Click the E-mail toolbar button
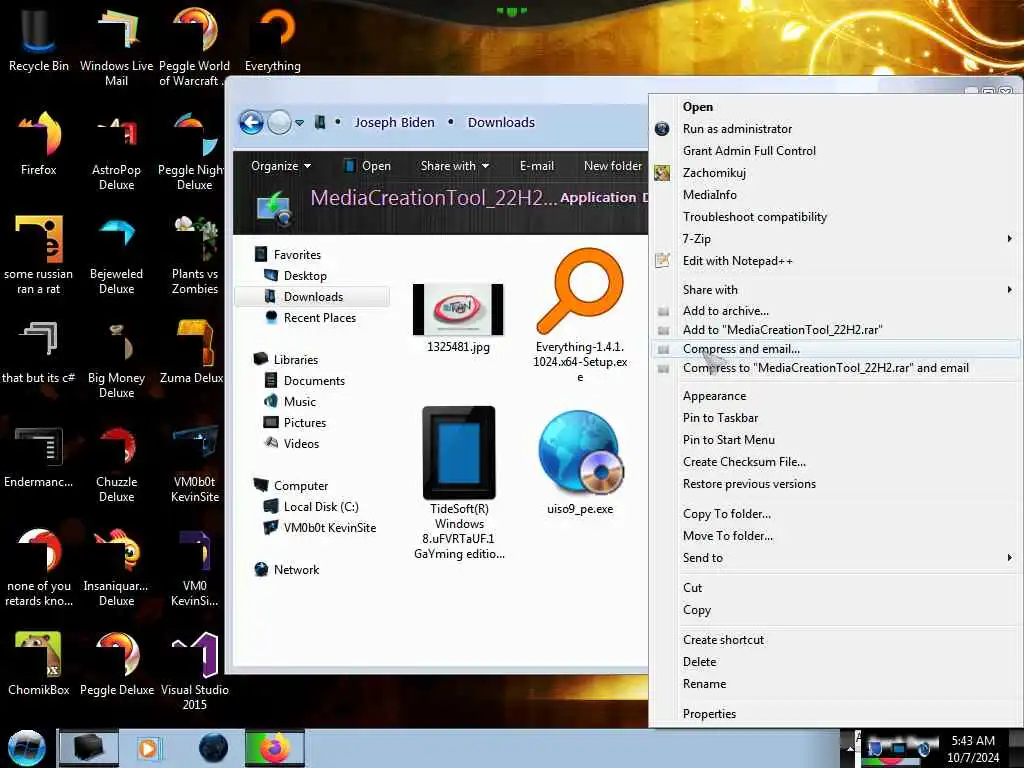This screenshot has width=1024, height=768. click(x=537, y=166)
